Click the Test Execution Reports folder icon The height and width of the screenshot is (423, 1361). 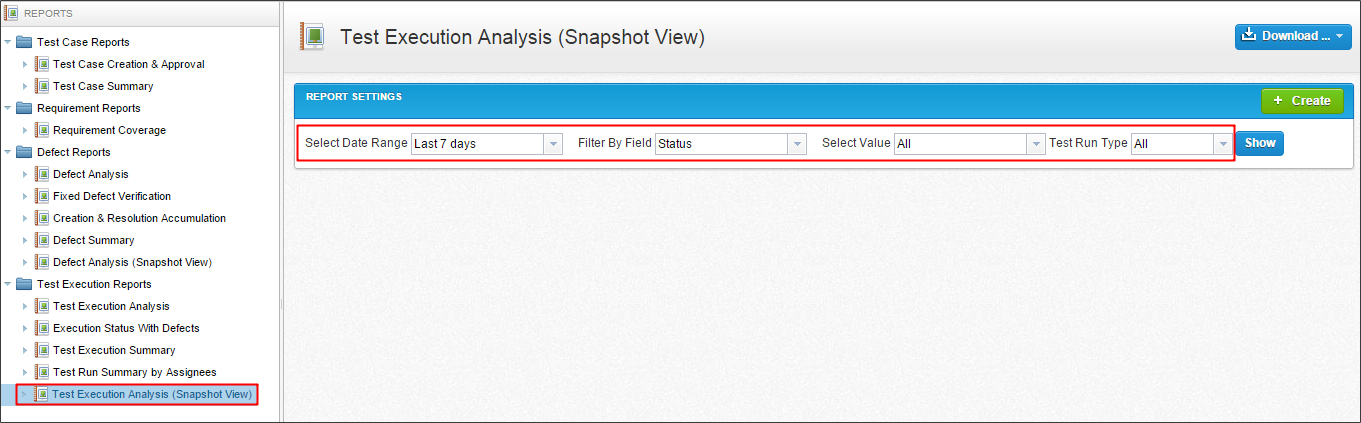pos(24,284)
